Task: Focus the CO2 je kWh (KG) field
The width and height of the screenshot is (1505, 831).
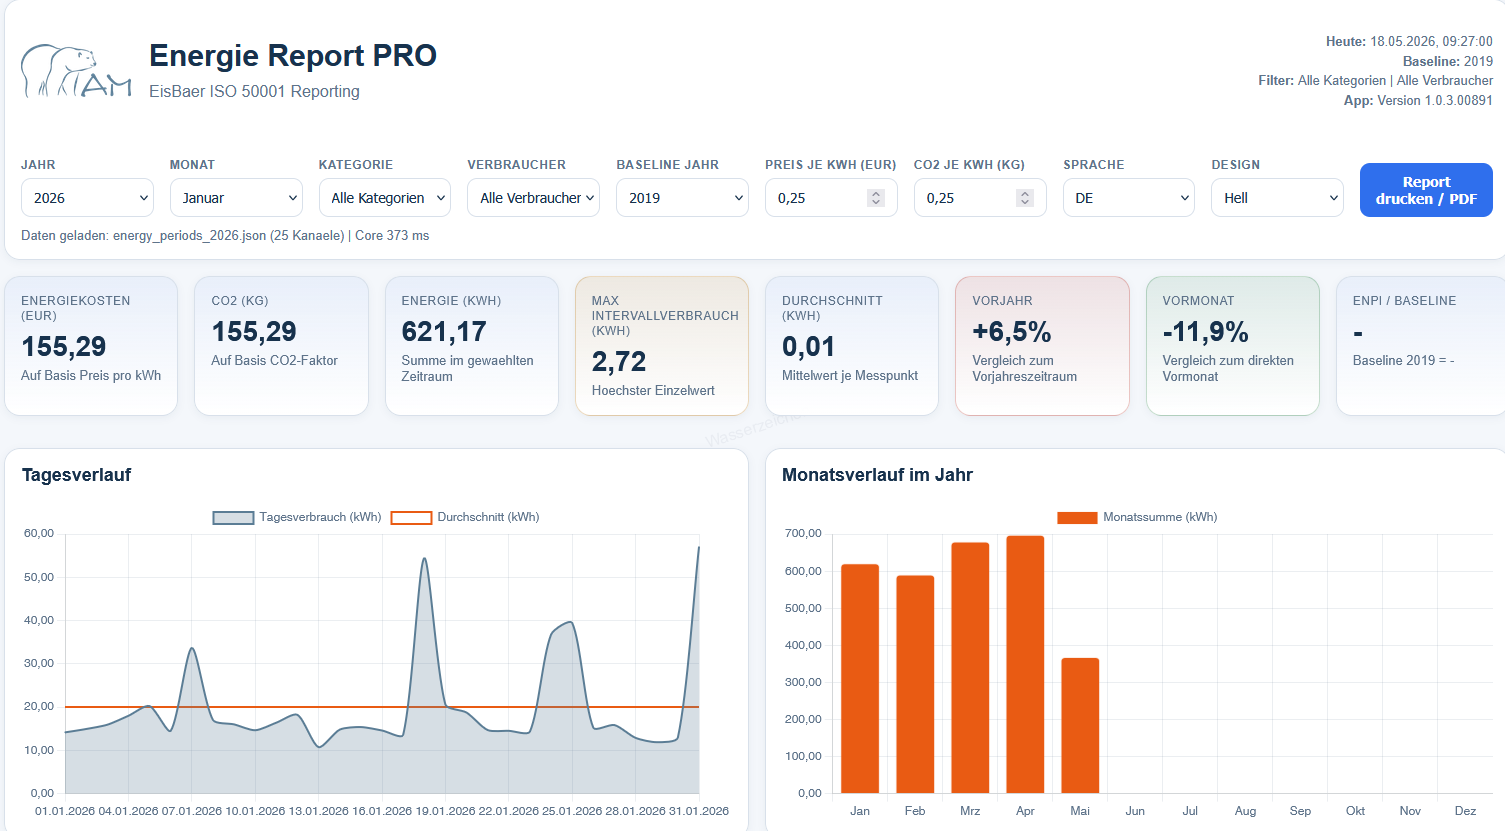Action: click(980, 198)
